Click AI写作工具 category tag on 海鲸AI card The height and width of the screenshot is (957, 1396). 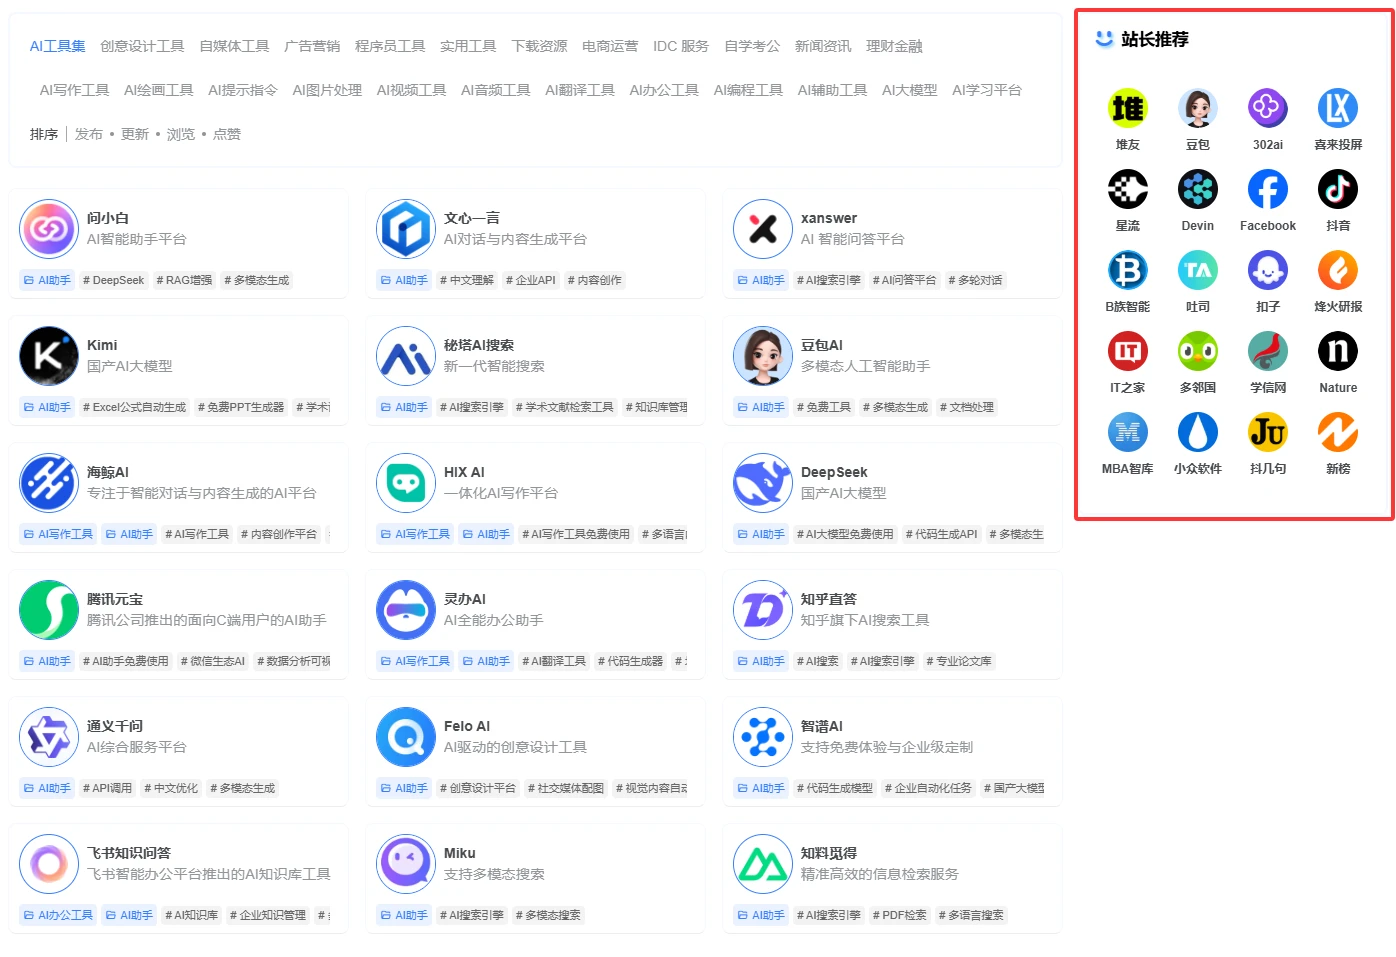point(59,534)
